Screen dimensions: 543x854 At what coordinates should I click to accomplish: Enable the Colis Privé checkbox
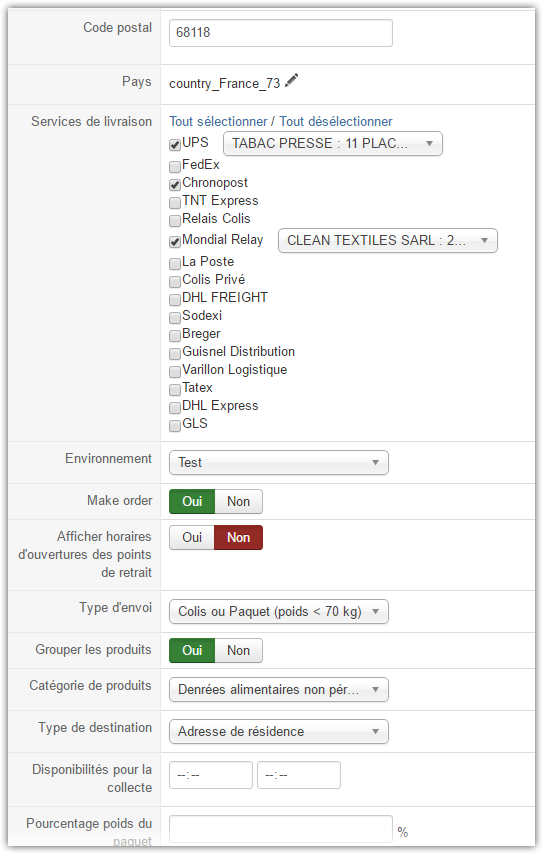click(175, 282)
